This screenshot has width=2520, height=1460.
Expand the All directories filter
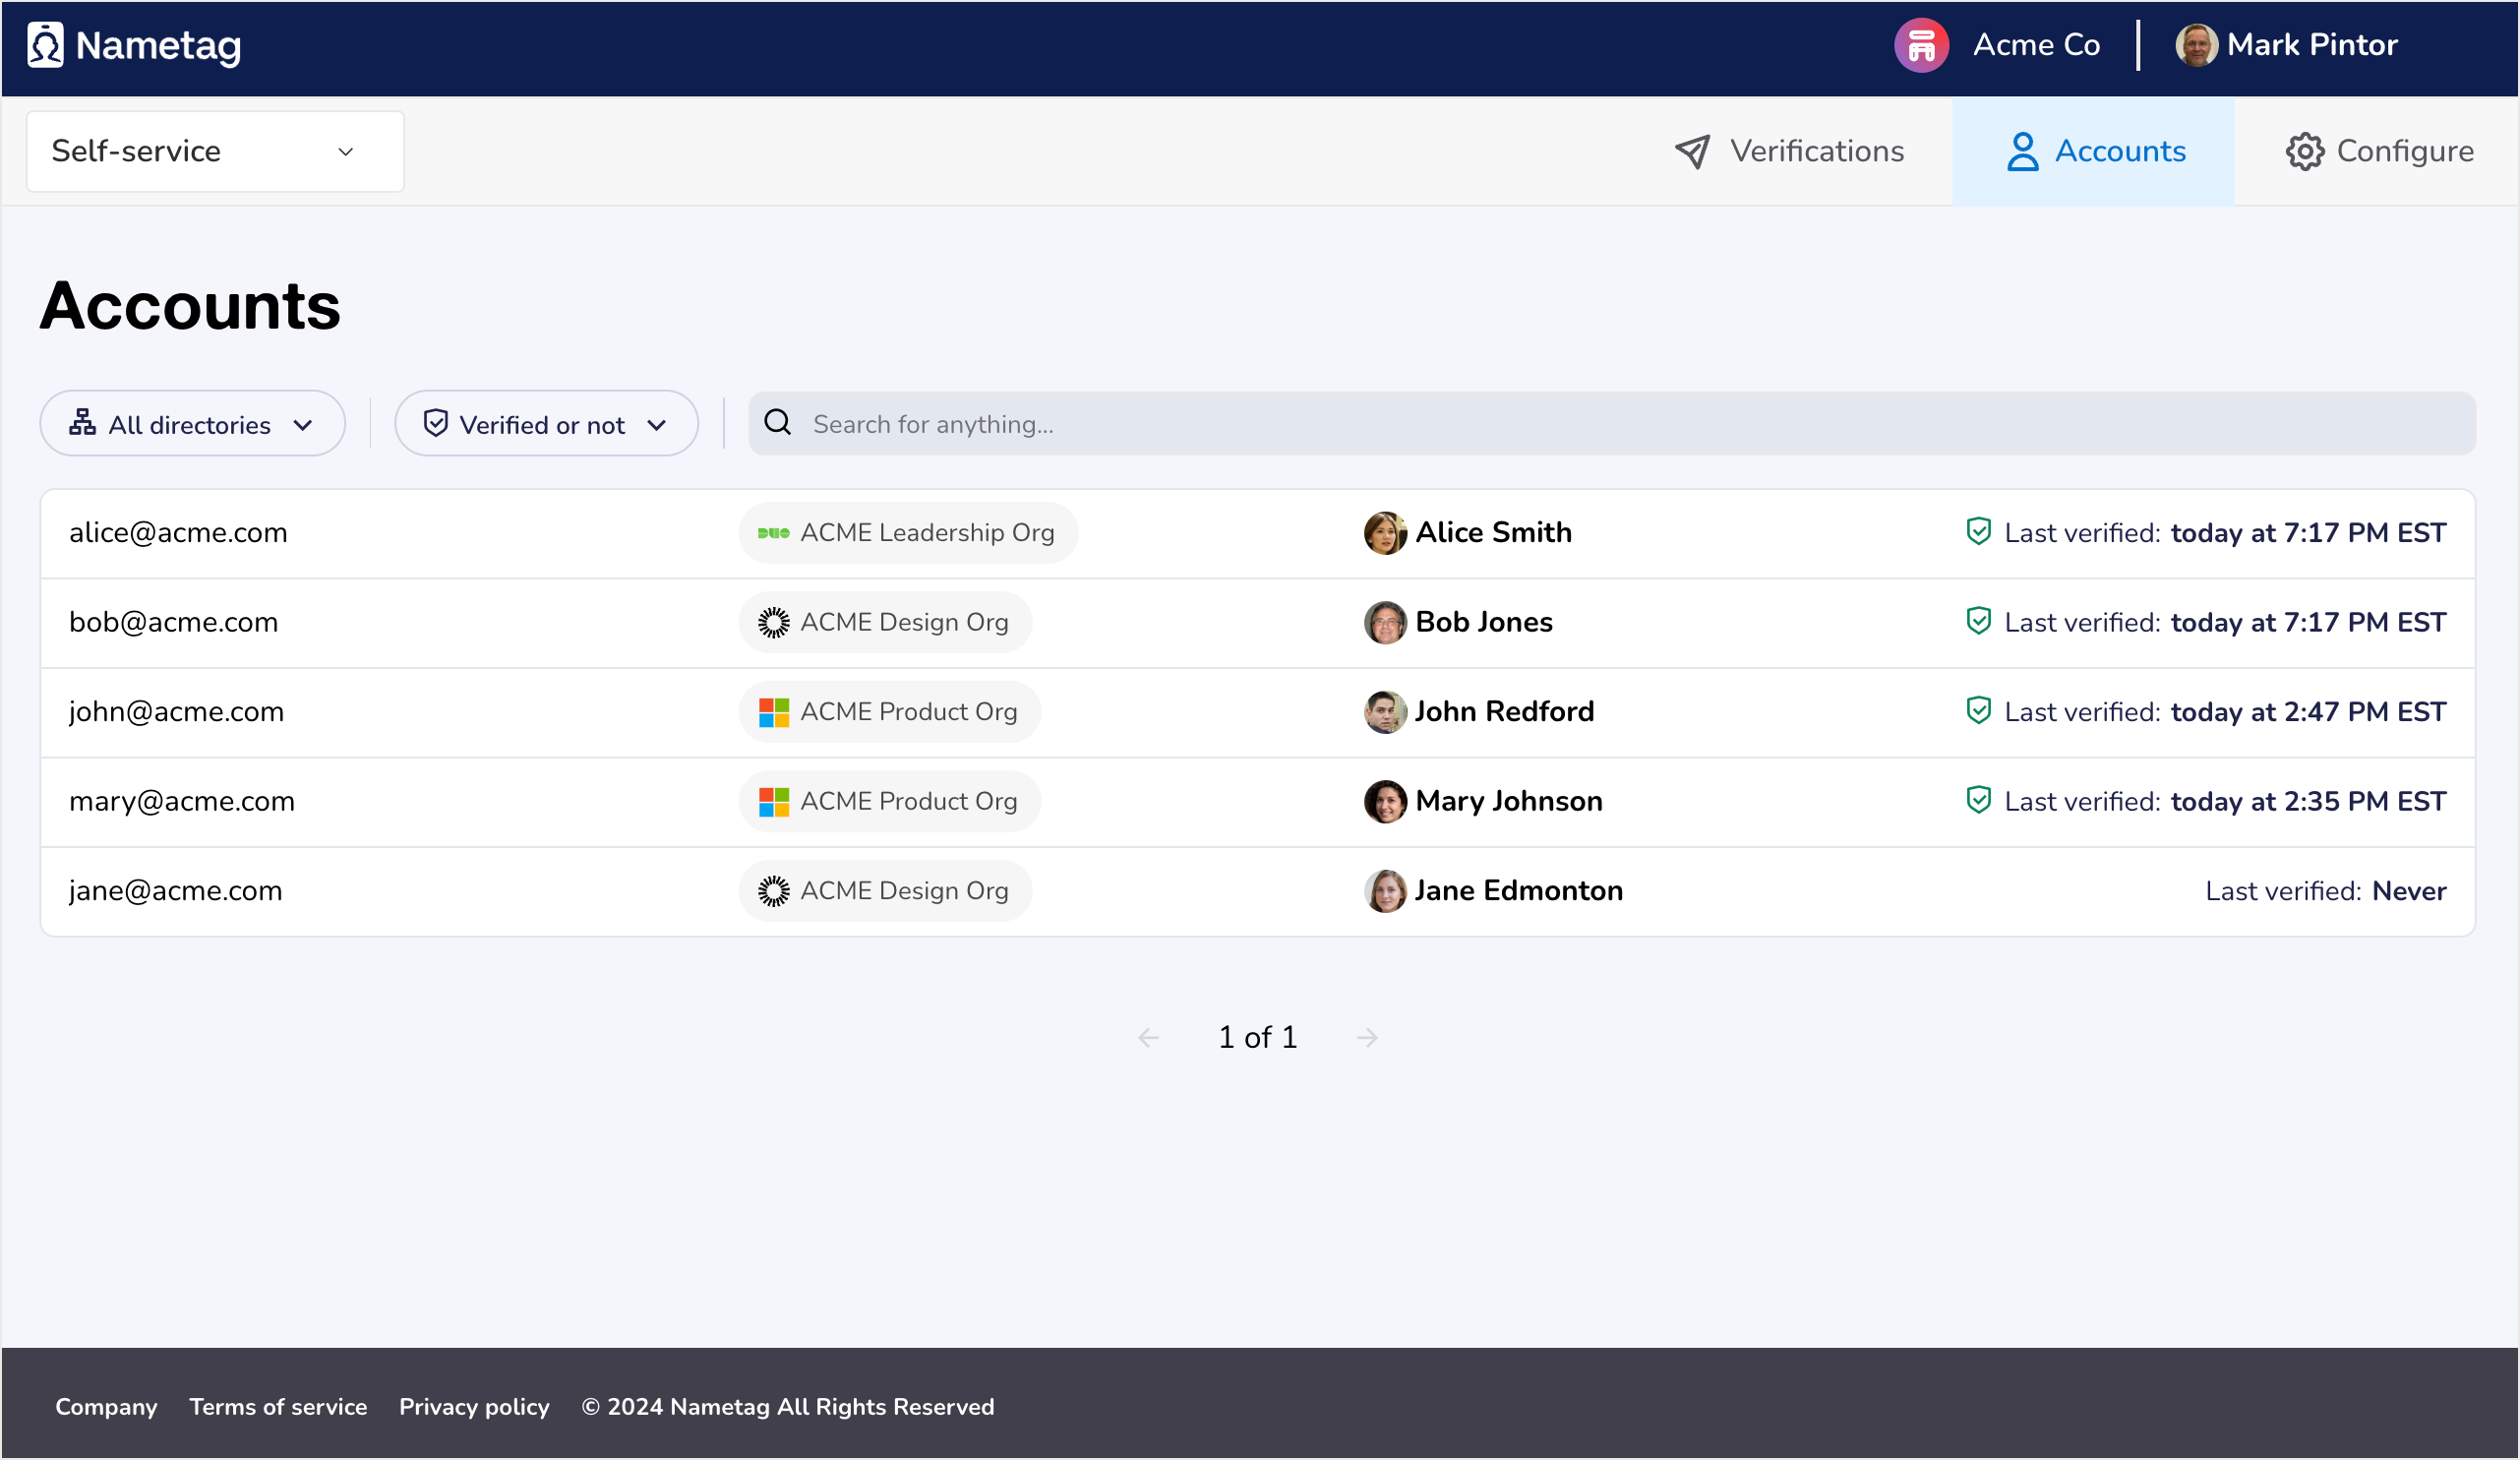[x=192, y=423]
